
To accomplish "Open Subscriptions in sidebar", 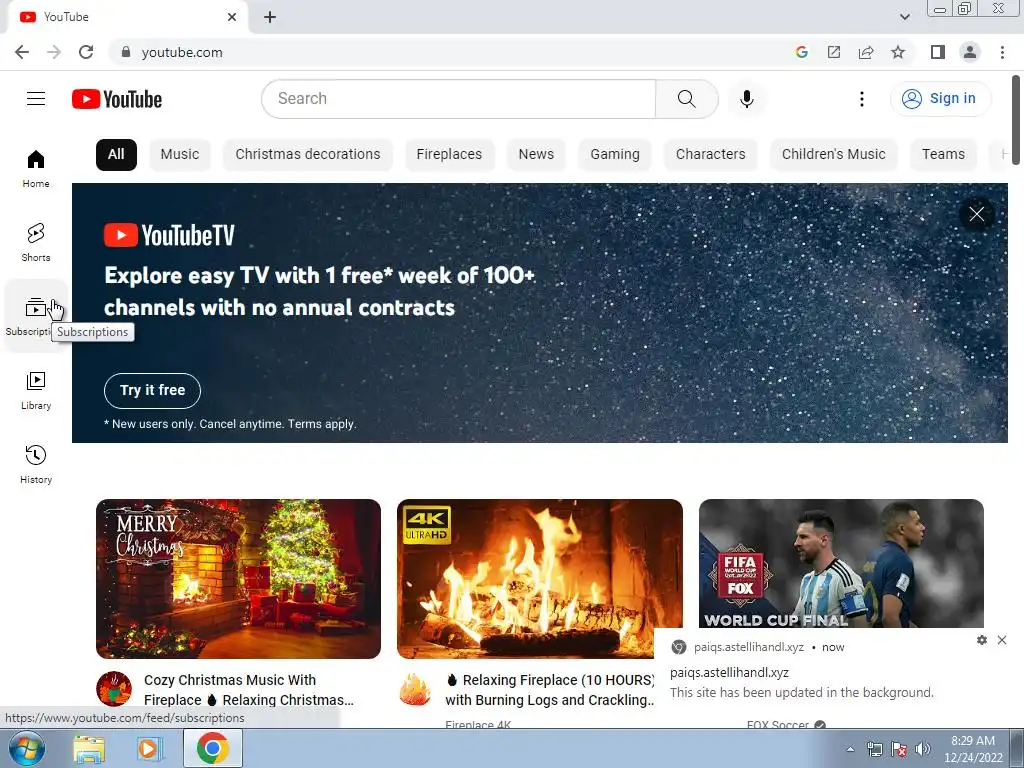I will point(36,316).
